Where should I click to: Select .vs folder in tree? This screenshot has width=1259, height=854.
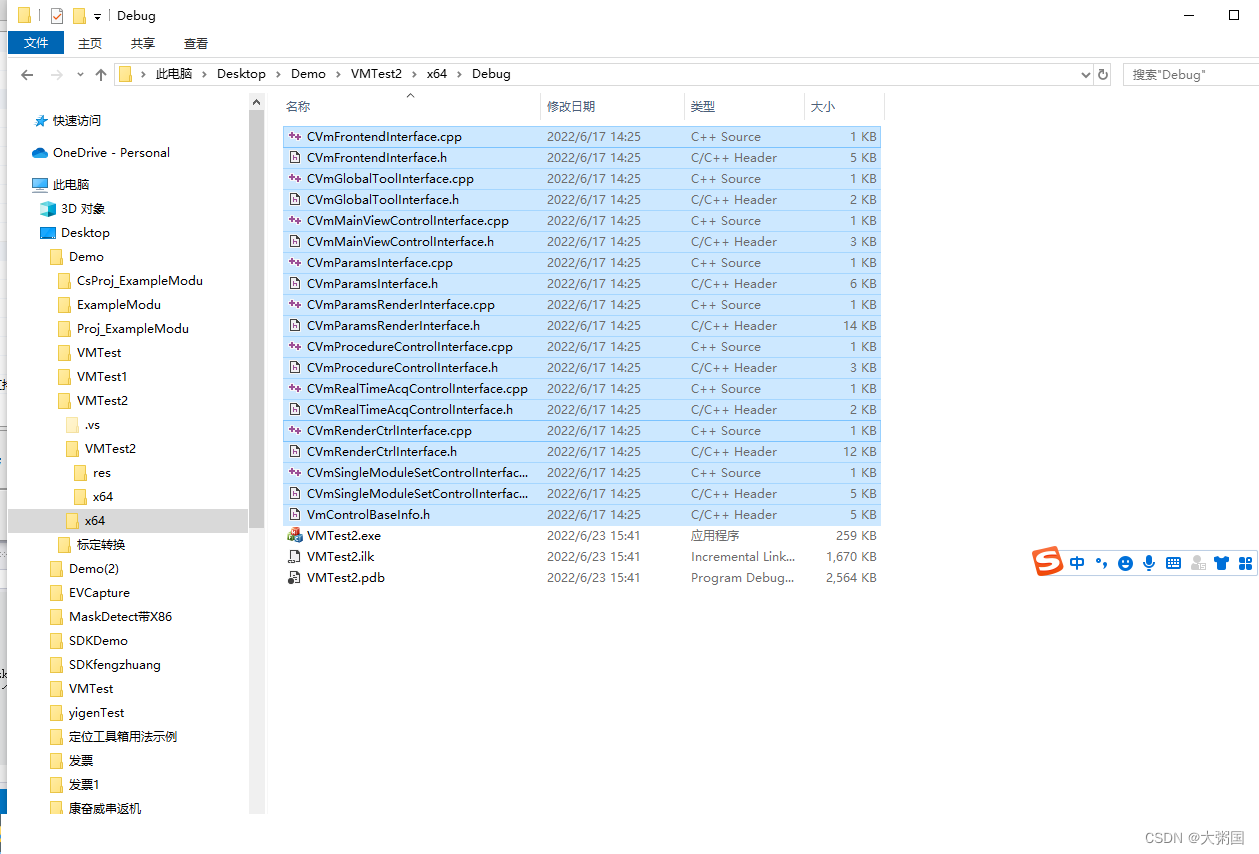pos(92,425)
